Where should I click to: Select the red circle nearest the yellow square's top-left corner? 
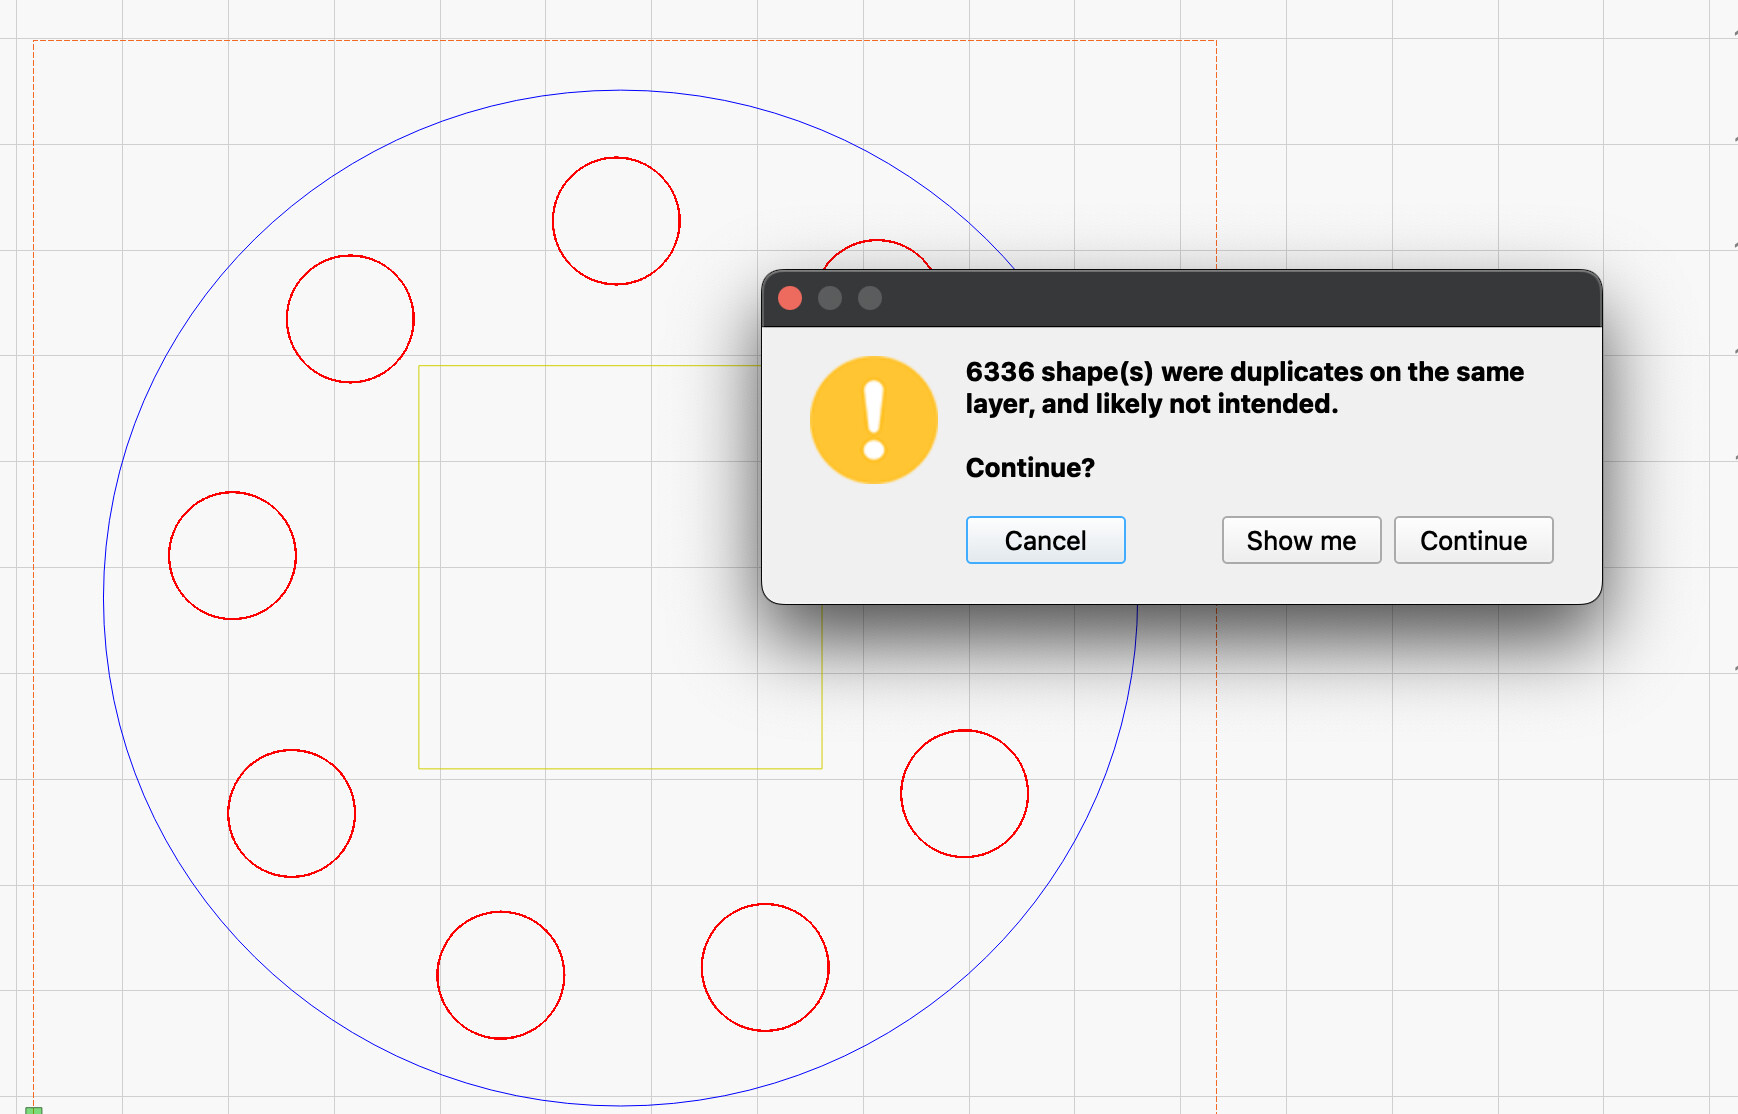coord(413,319)
